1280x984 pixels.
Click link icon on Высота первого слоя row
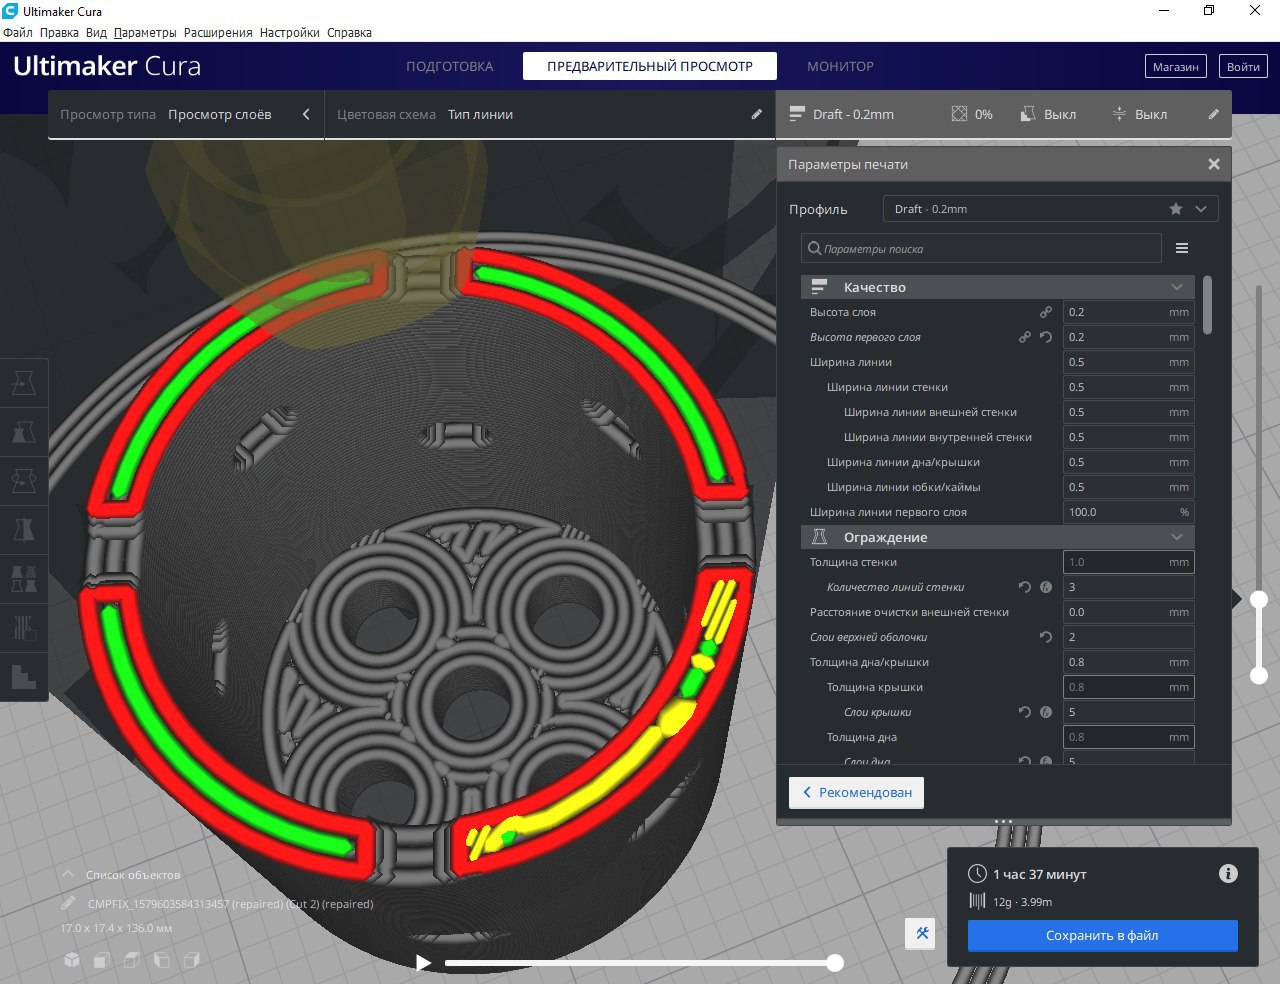coord(1025,337)
